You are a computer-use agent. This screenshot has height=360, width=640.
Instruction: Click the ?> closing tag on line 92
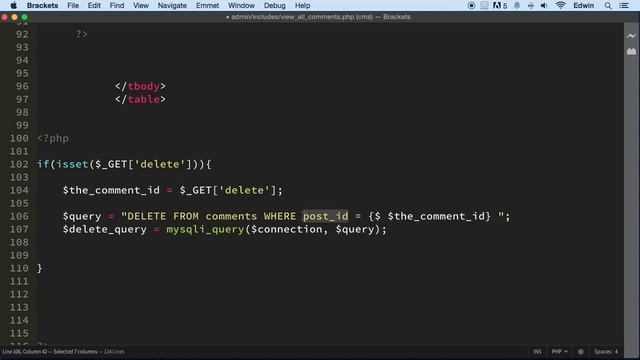[x=82, y=34]
